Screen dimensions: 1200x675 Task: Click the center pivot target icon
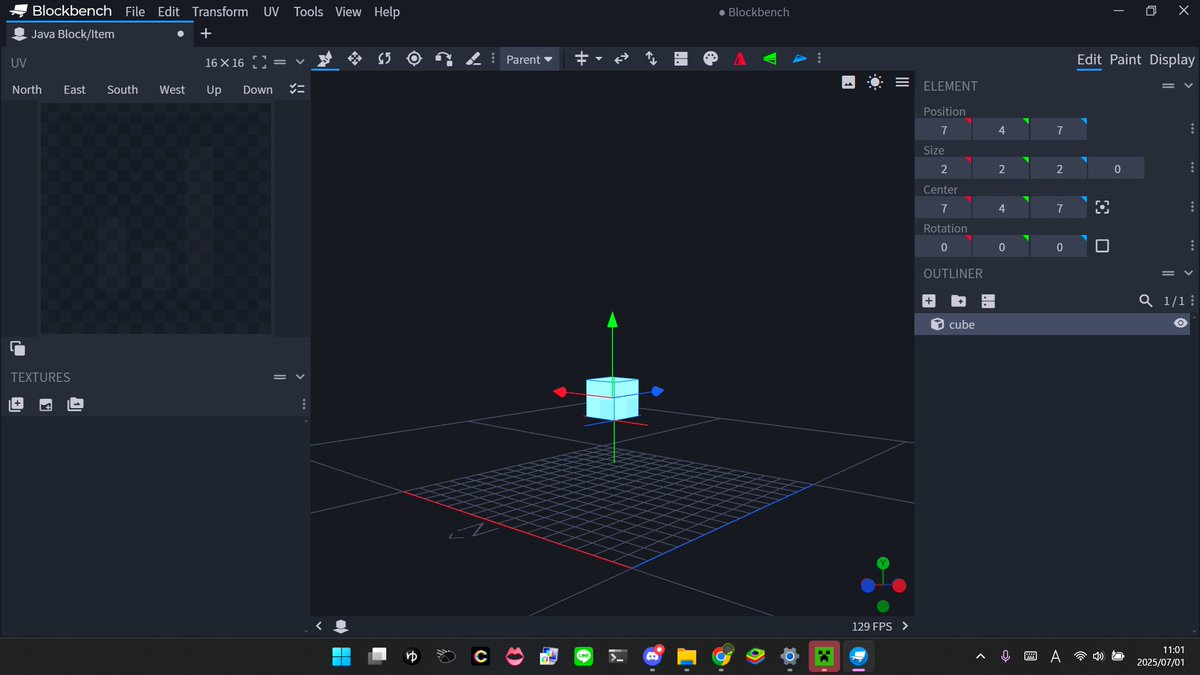[x=1102, y=207]
